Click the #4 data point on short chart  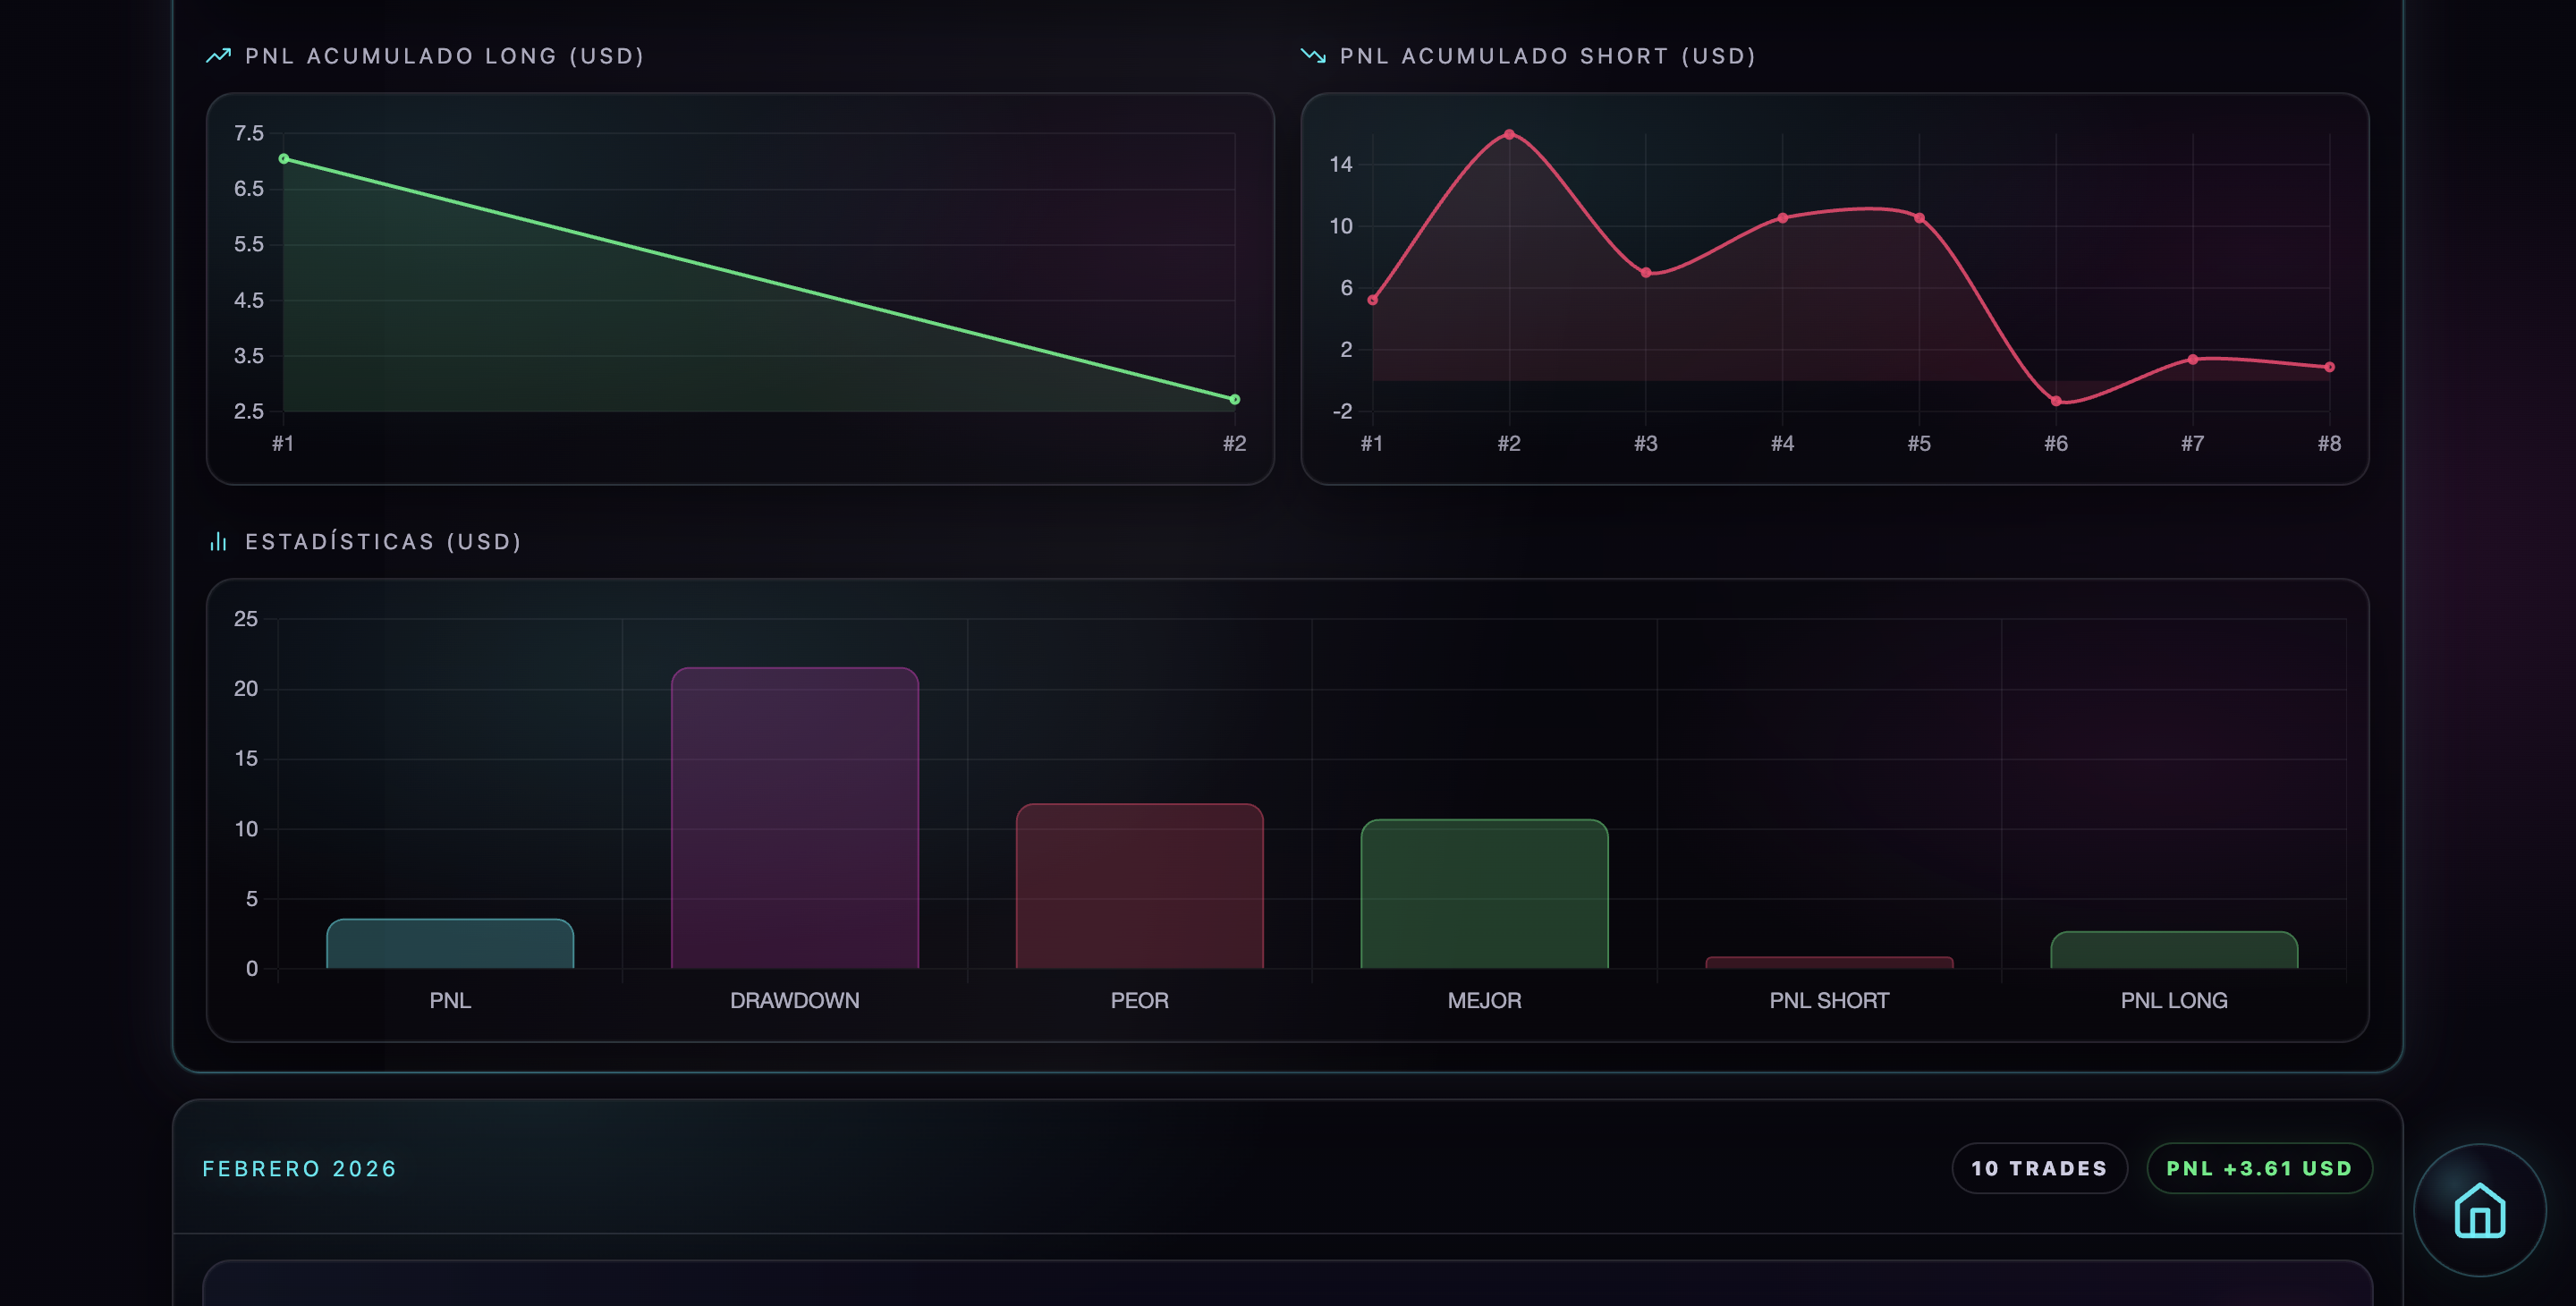pyautogui.click(x=1782, y=218)
